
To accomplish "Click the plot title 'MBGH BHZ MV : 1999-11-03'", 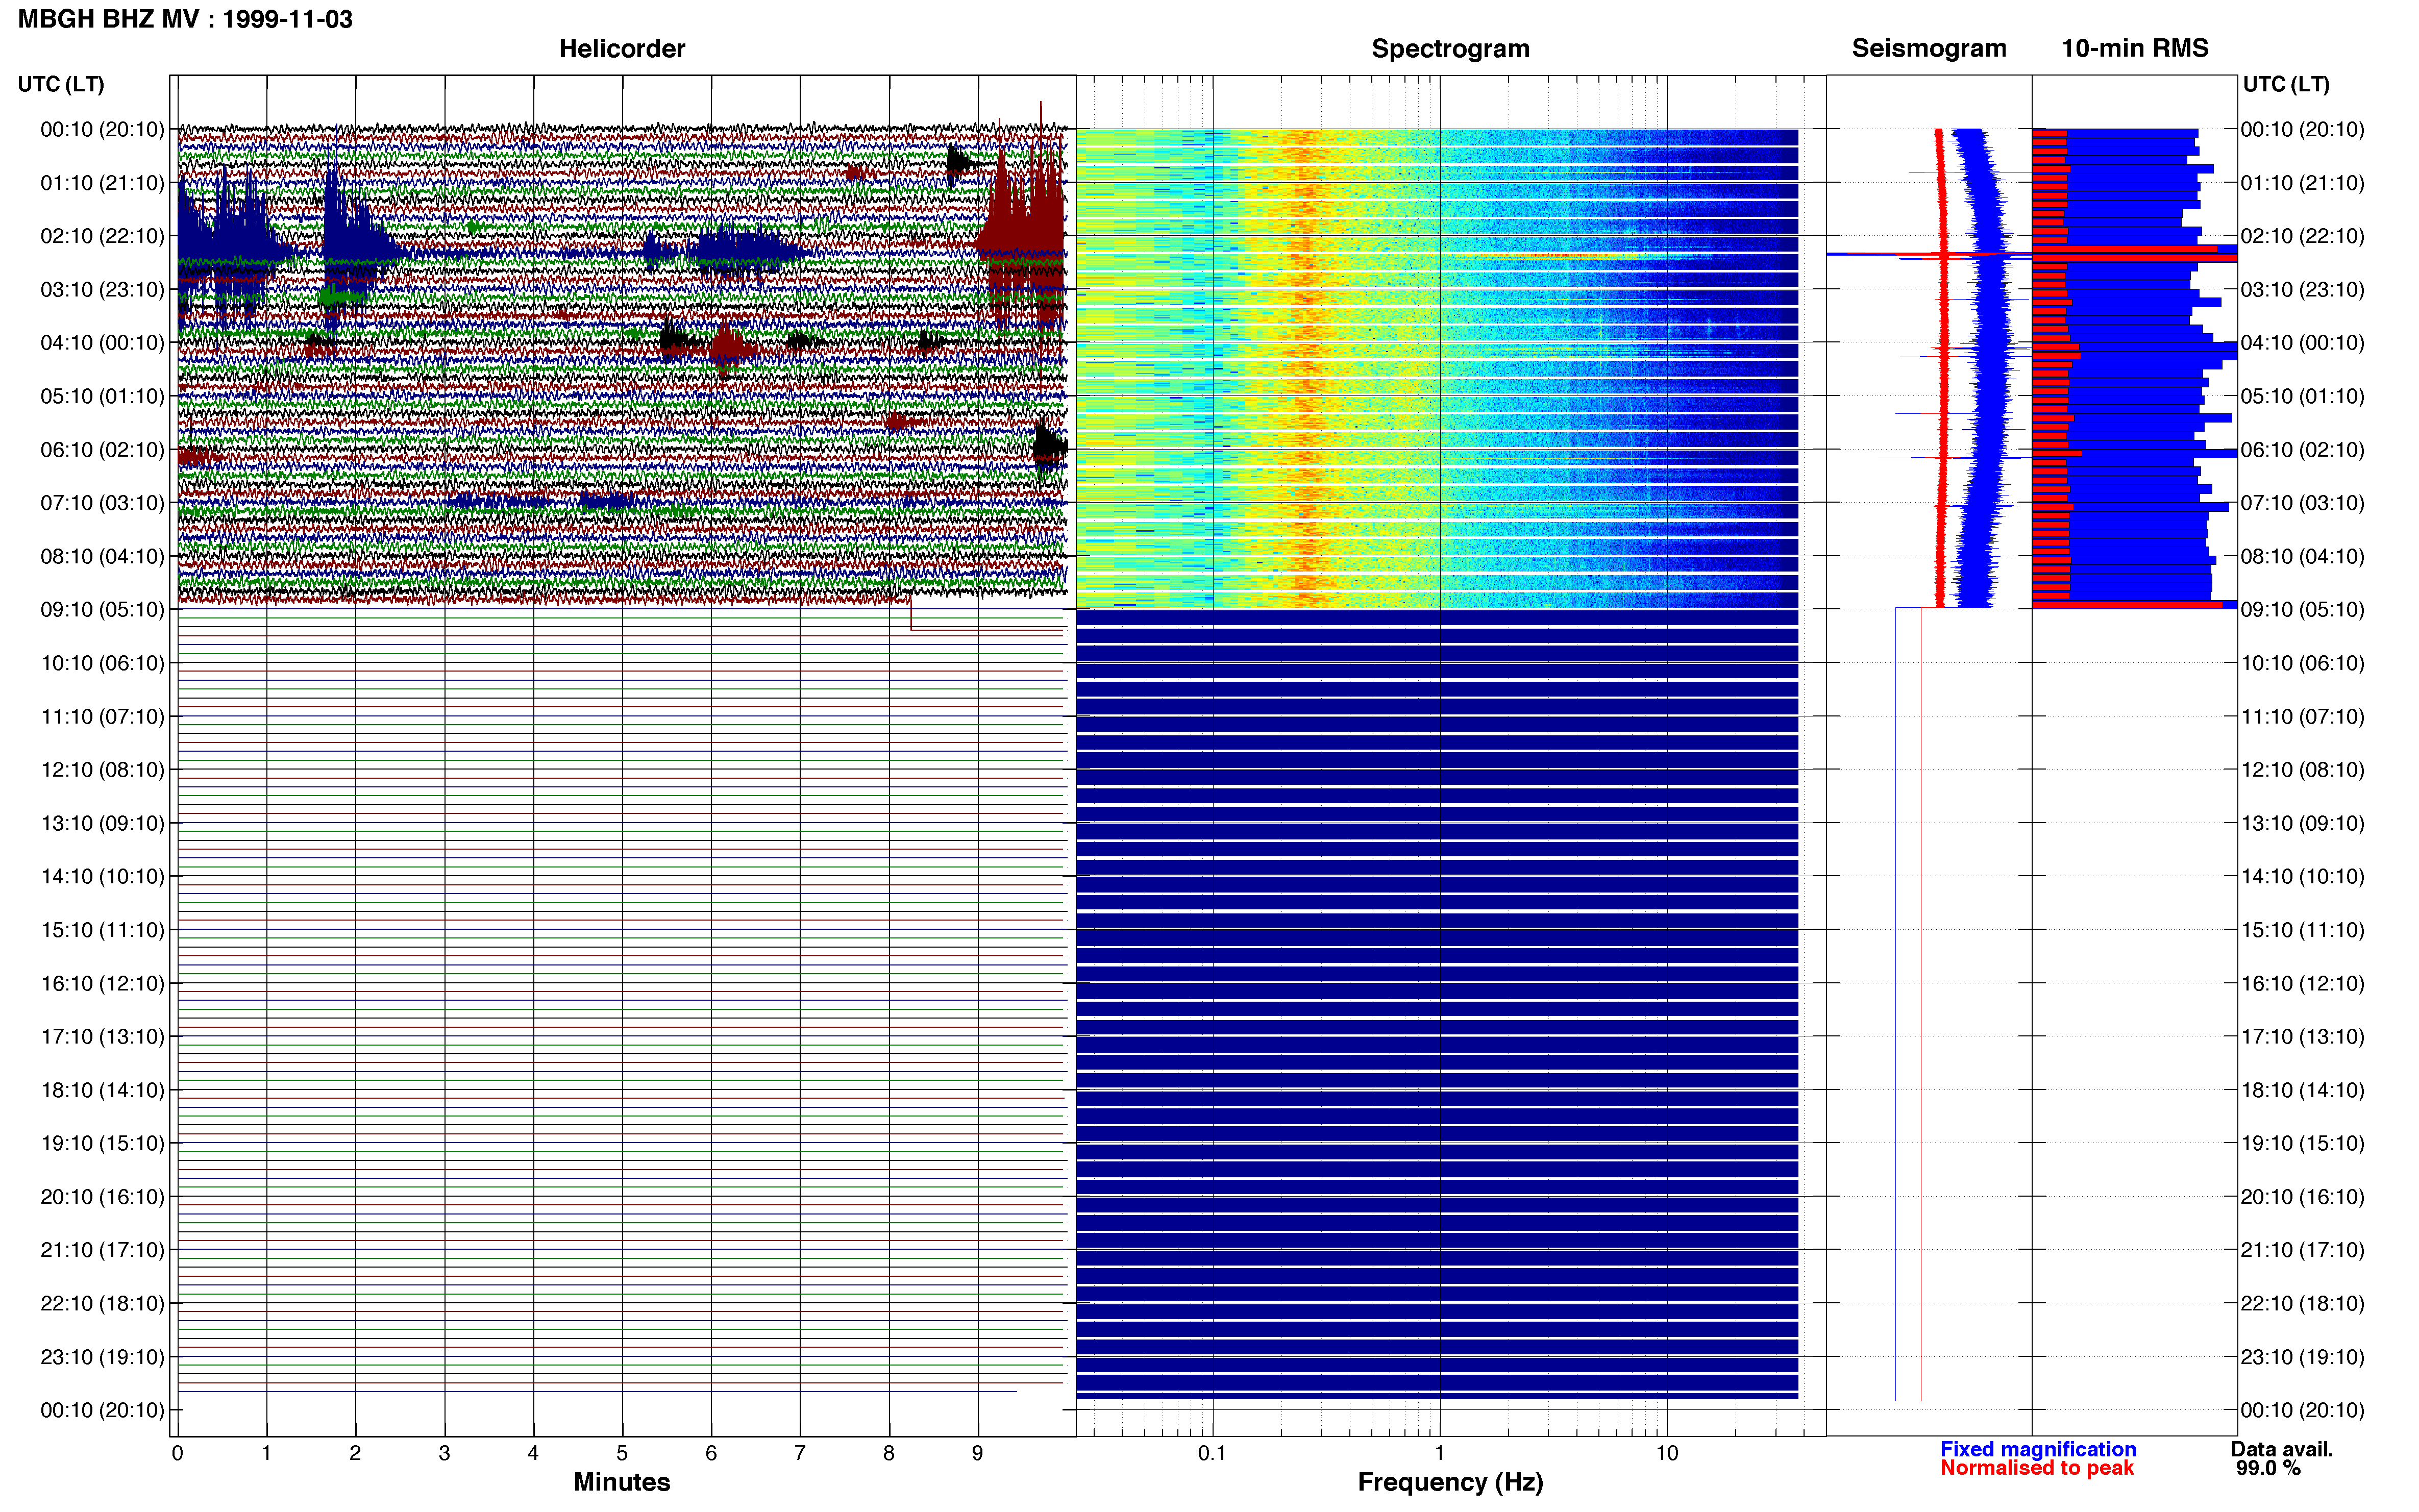I will point(185,19).
